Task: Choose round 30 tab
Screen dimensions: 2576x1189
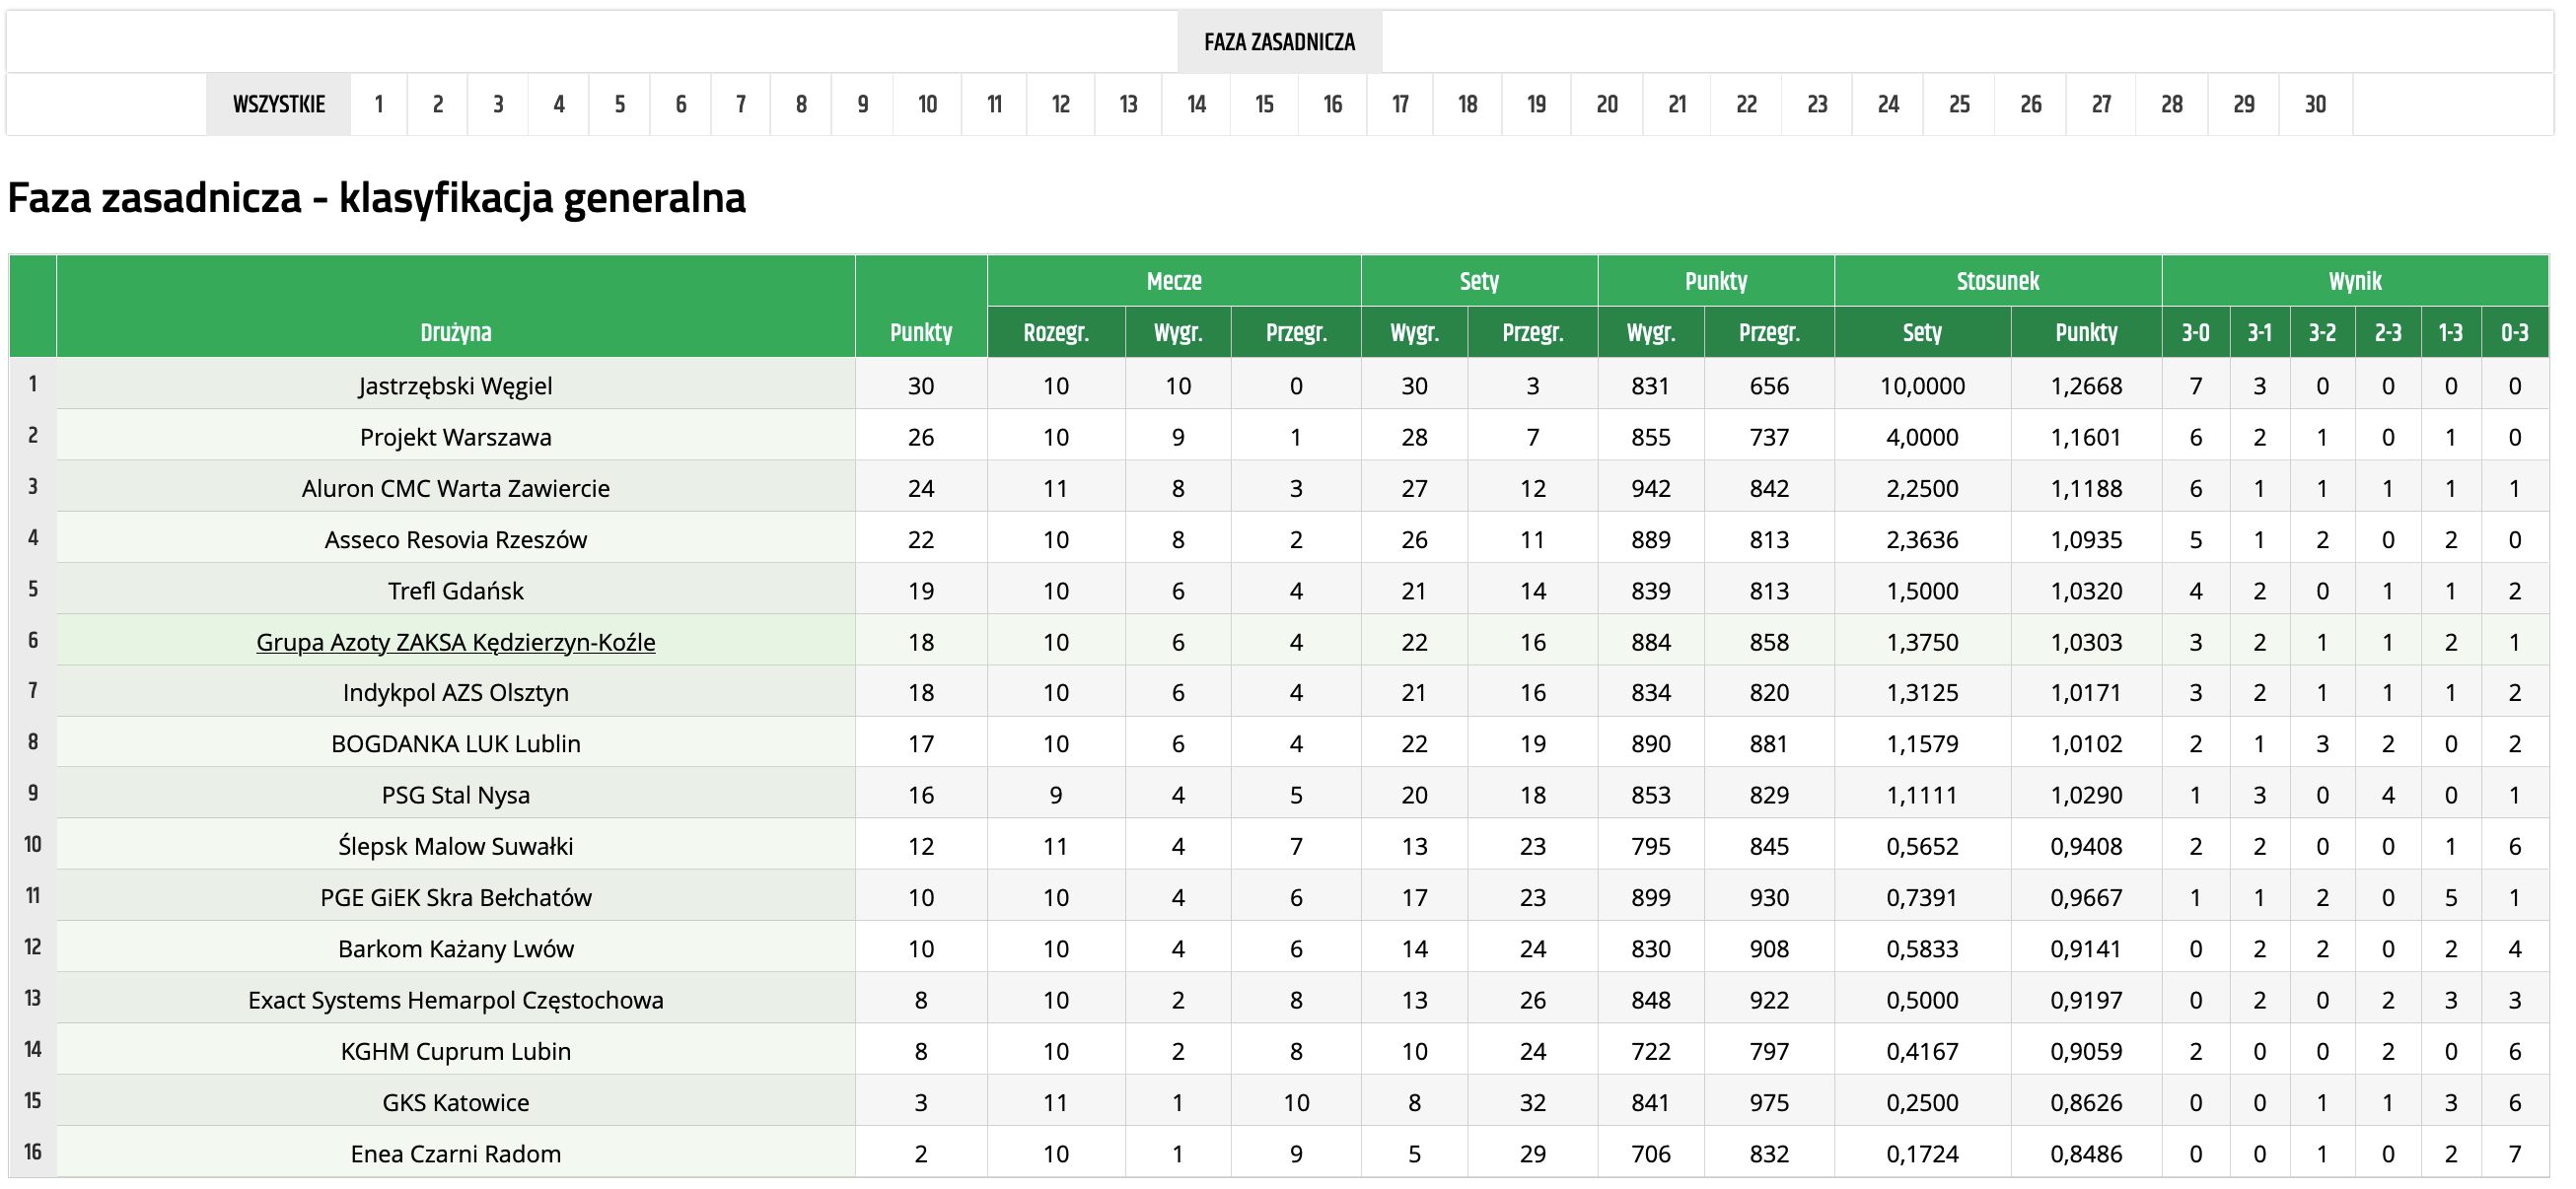Action: (2315, 104)
